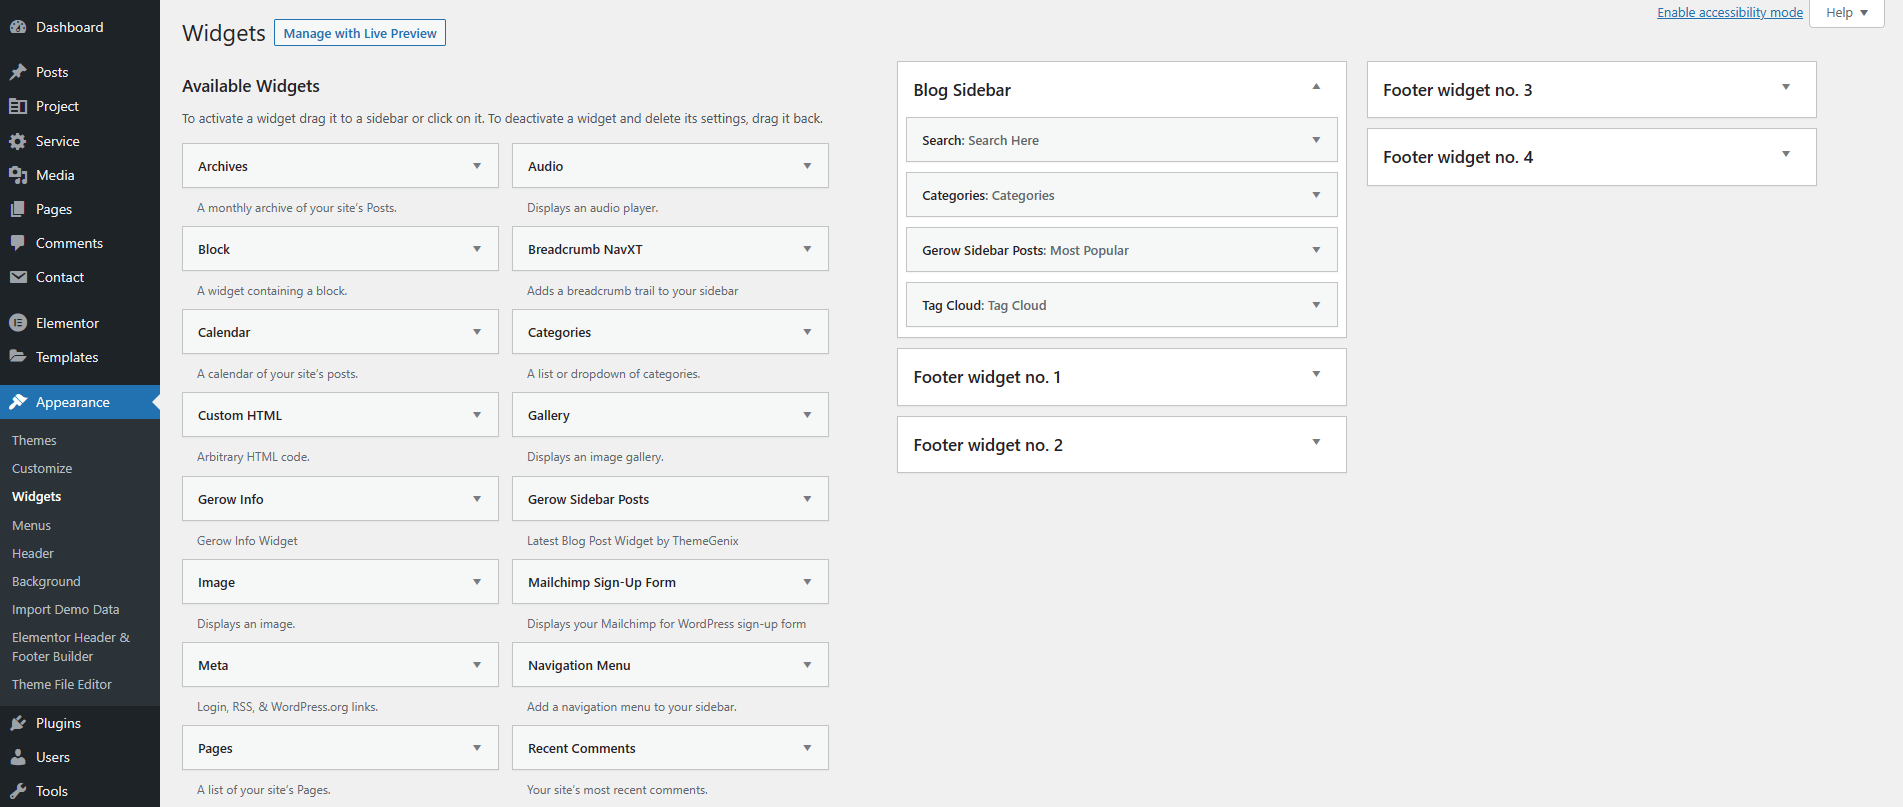Viewport: 1903px width, 807px height.
Task: Expand Footer widget no. 3 area
Action: coord(1785,88)
